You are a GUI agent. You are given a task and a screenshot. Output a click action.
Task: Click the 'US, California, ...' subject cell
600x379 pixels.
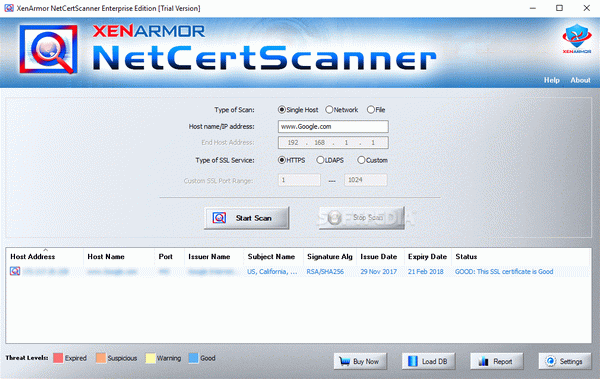[x=272, y=272]
